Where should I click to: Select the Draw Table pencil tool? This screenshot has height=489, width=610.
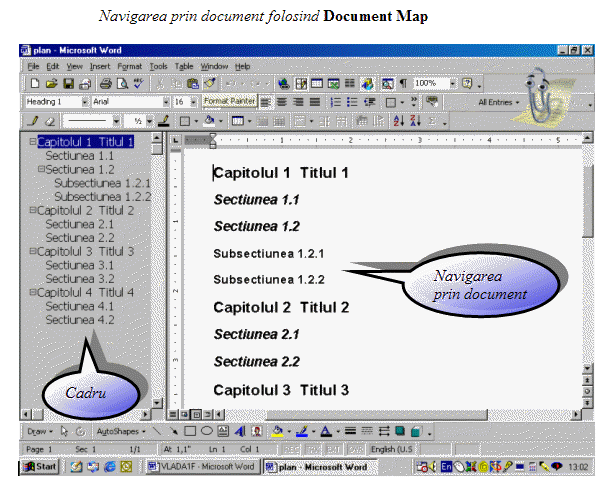pyautogui.click(x=33, y=121)
